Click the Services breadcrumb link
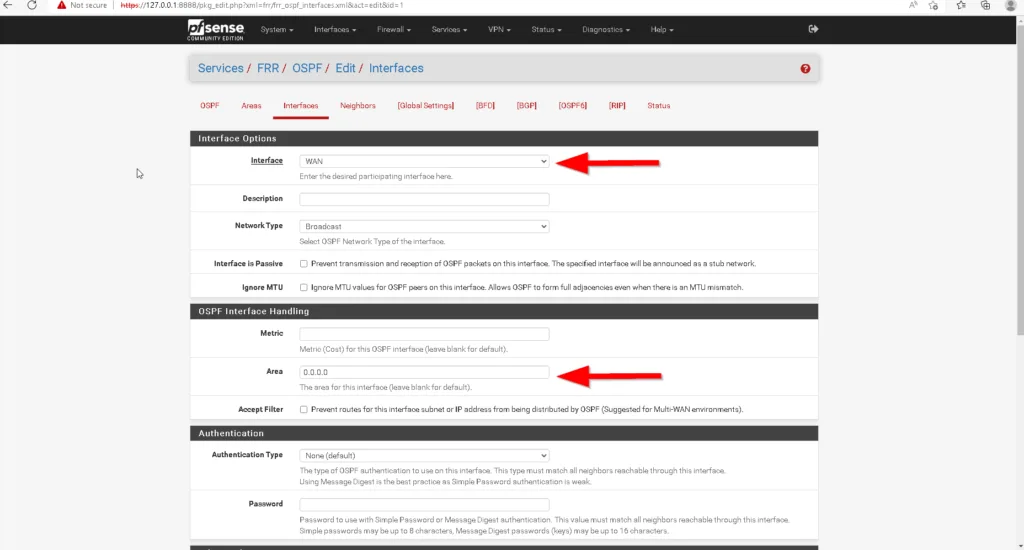 tap(221, 69)
